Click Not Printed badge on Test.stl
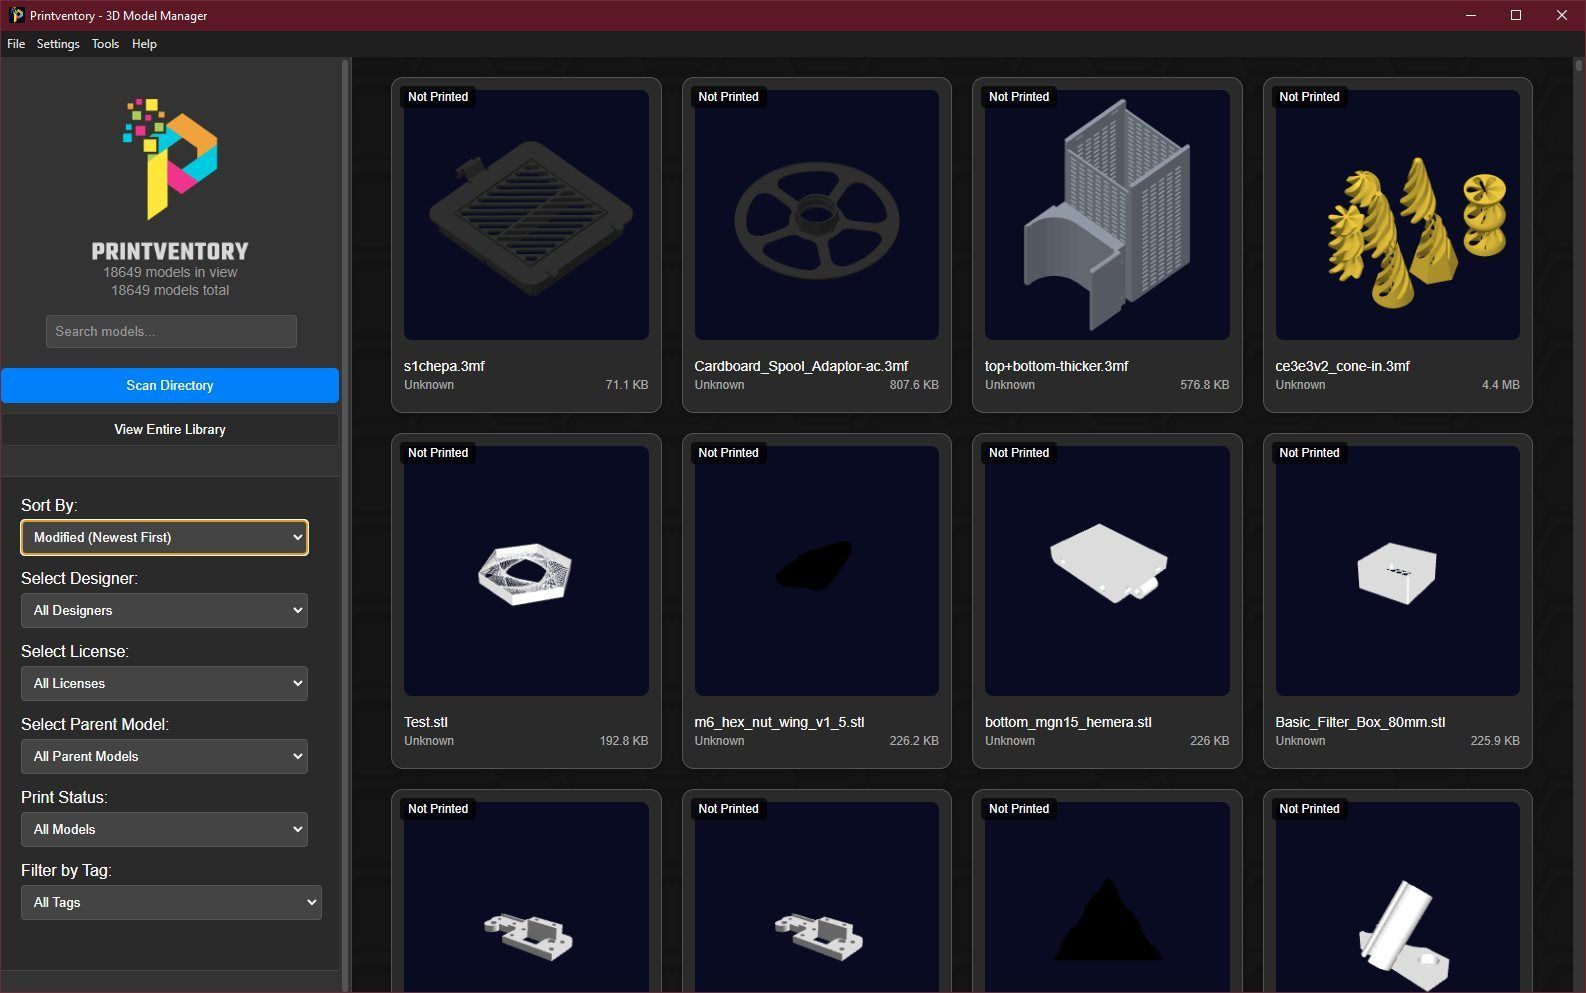 (x=438, y=453)
